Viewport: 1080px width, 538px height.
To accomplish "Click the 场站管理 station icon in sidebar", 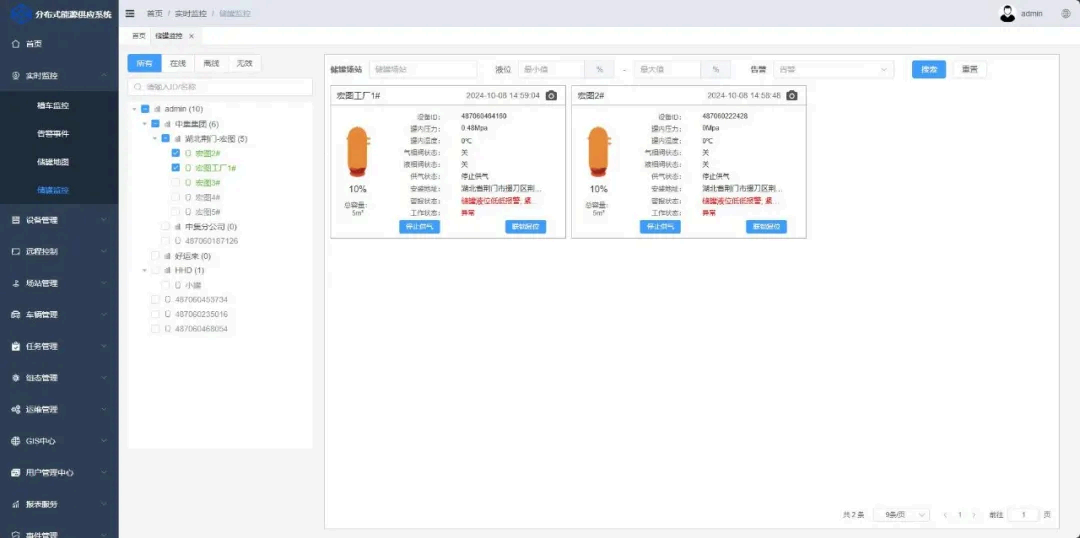I will point(16,283).
